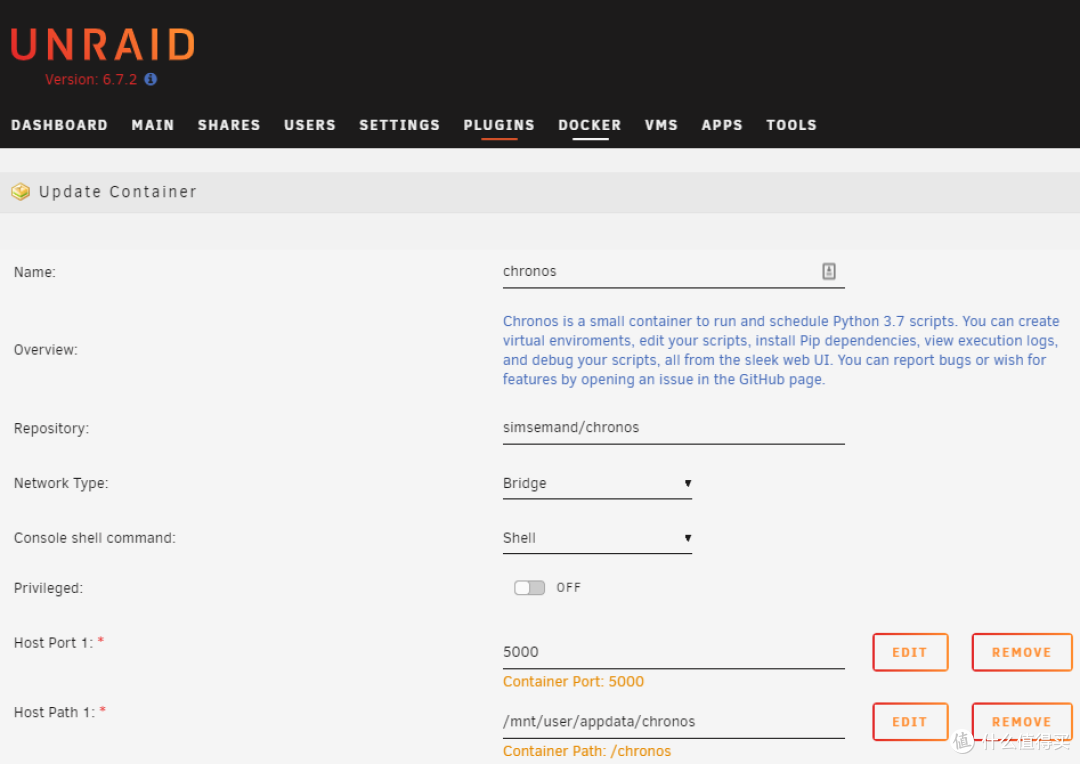Expand the Network Type dropdown
This screenshot has width=1080, height=764.
coord(597,484)
